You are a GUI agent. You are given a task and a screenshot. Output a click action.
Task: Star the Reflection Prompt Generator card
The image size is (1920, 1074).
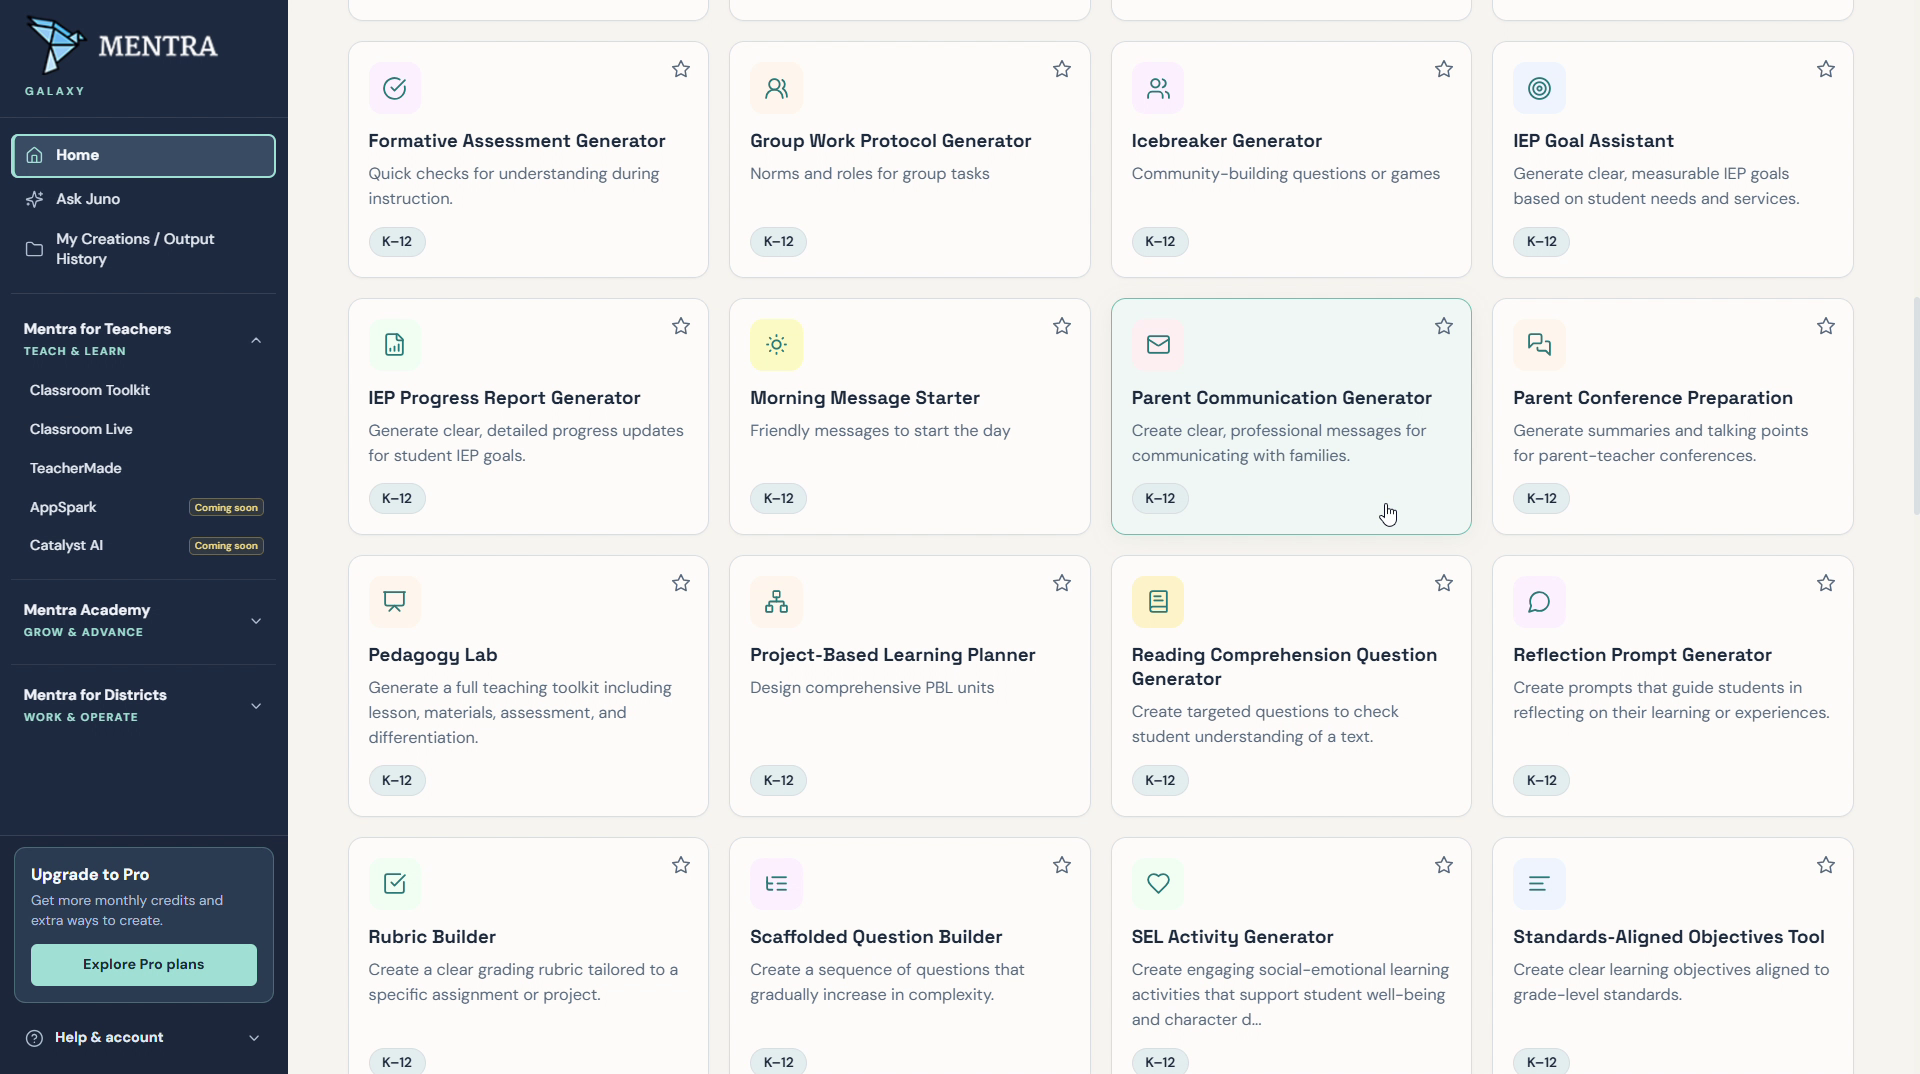1826,583
